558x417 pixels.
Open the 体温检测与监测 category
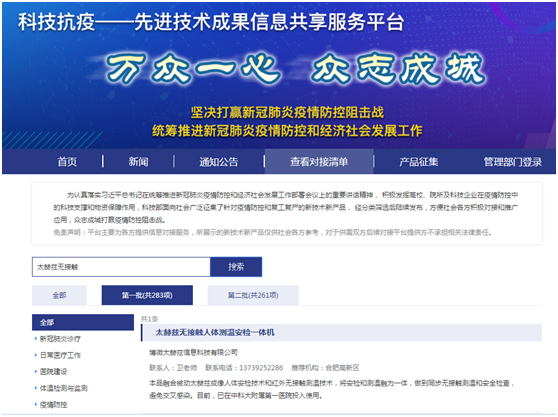coord(63,388)
